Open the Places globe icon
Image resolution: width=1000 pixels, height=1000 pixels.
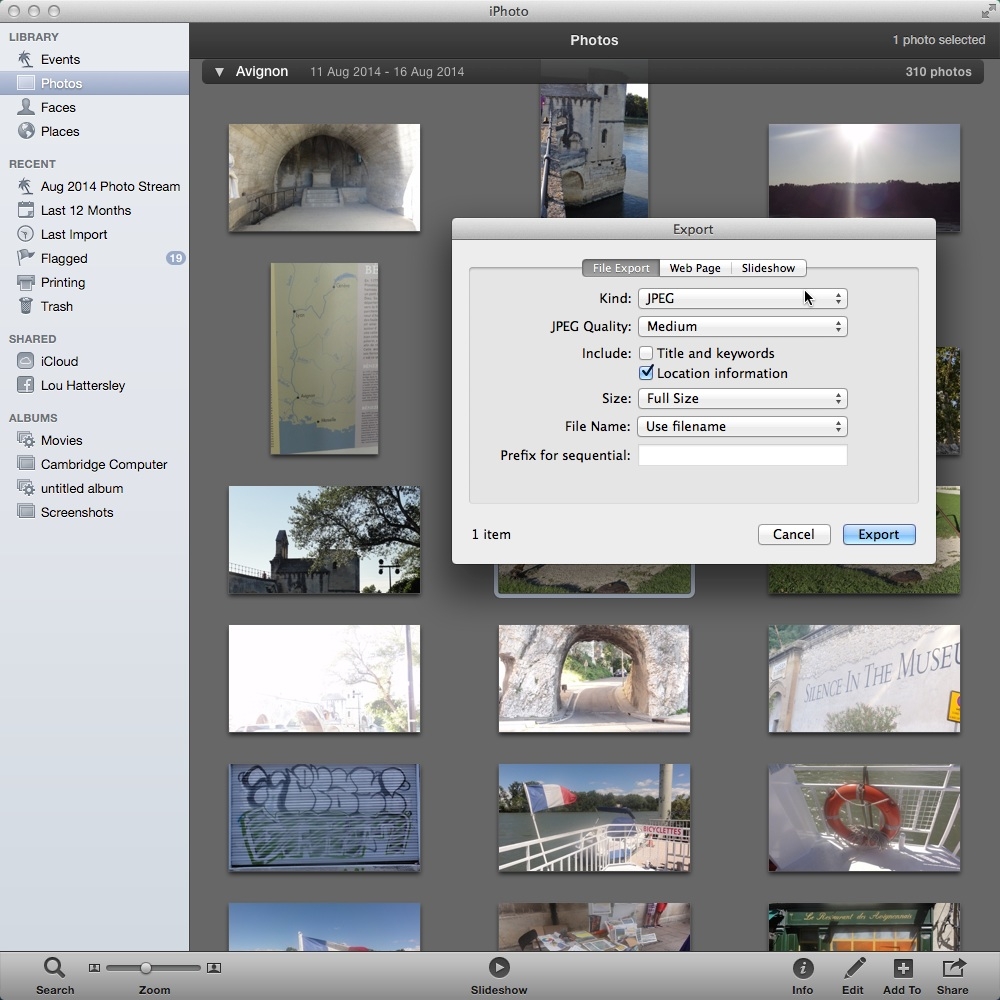[x=26, y=131]
